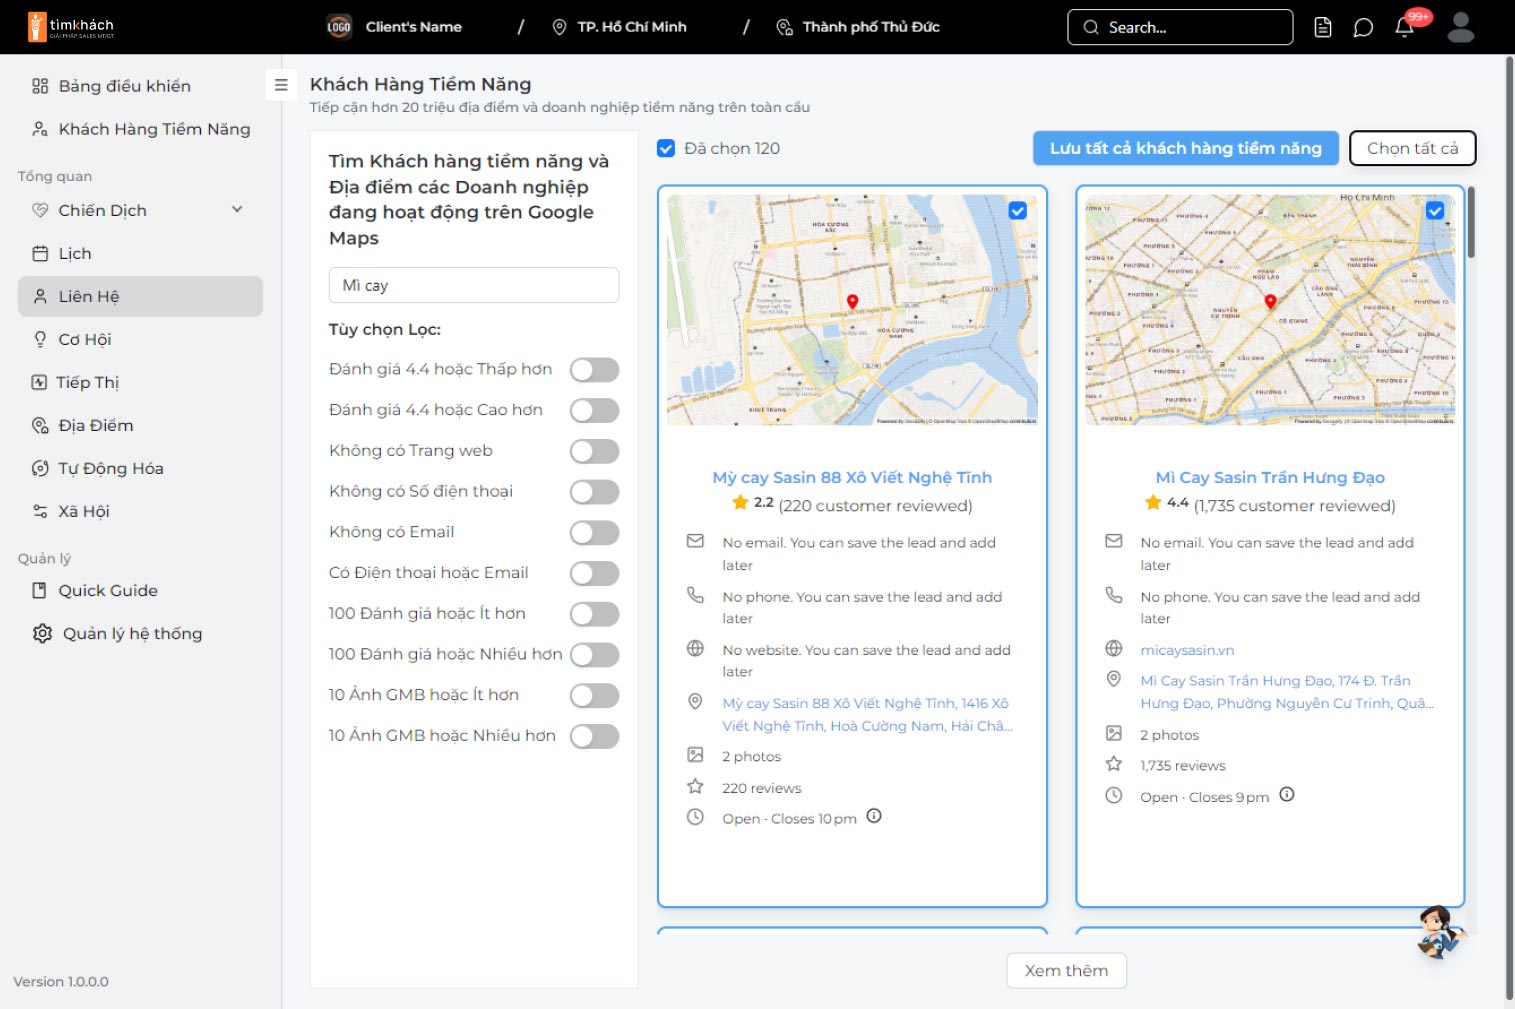Click the globe icon beside micaysasin.vn
The height and width of the screenshot is (1009, 1515).
tap(1114, 648)
